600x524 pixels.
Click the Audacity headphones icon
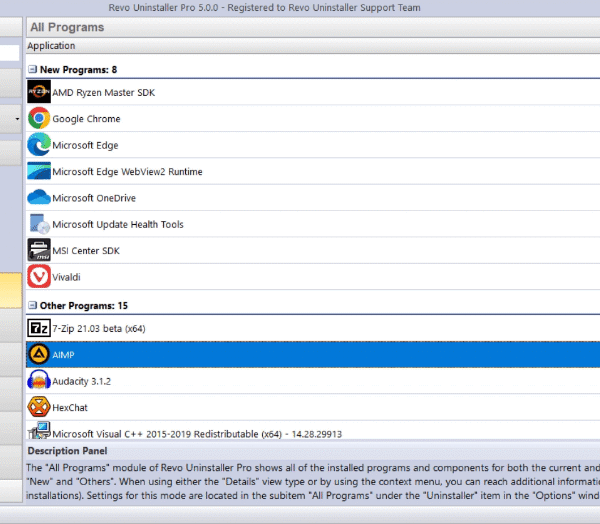[x=39, y=380]
